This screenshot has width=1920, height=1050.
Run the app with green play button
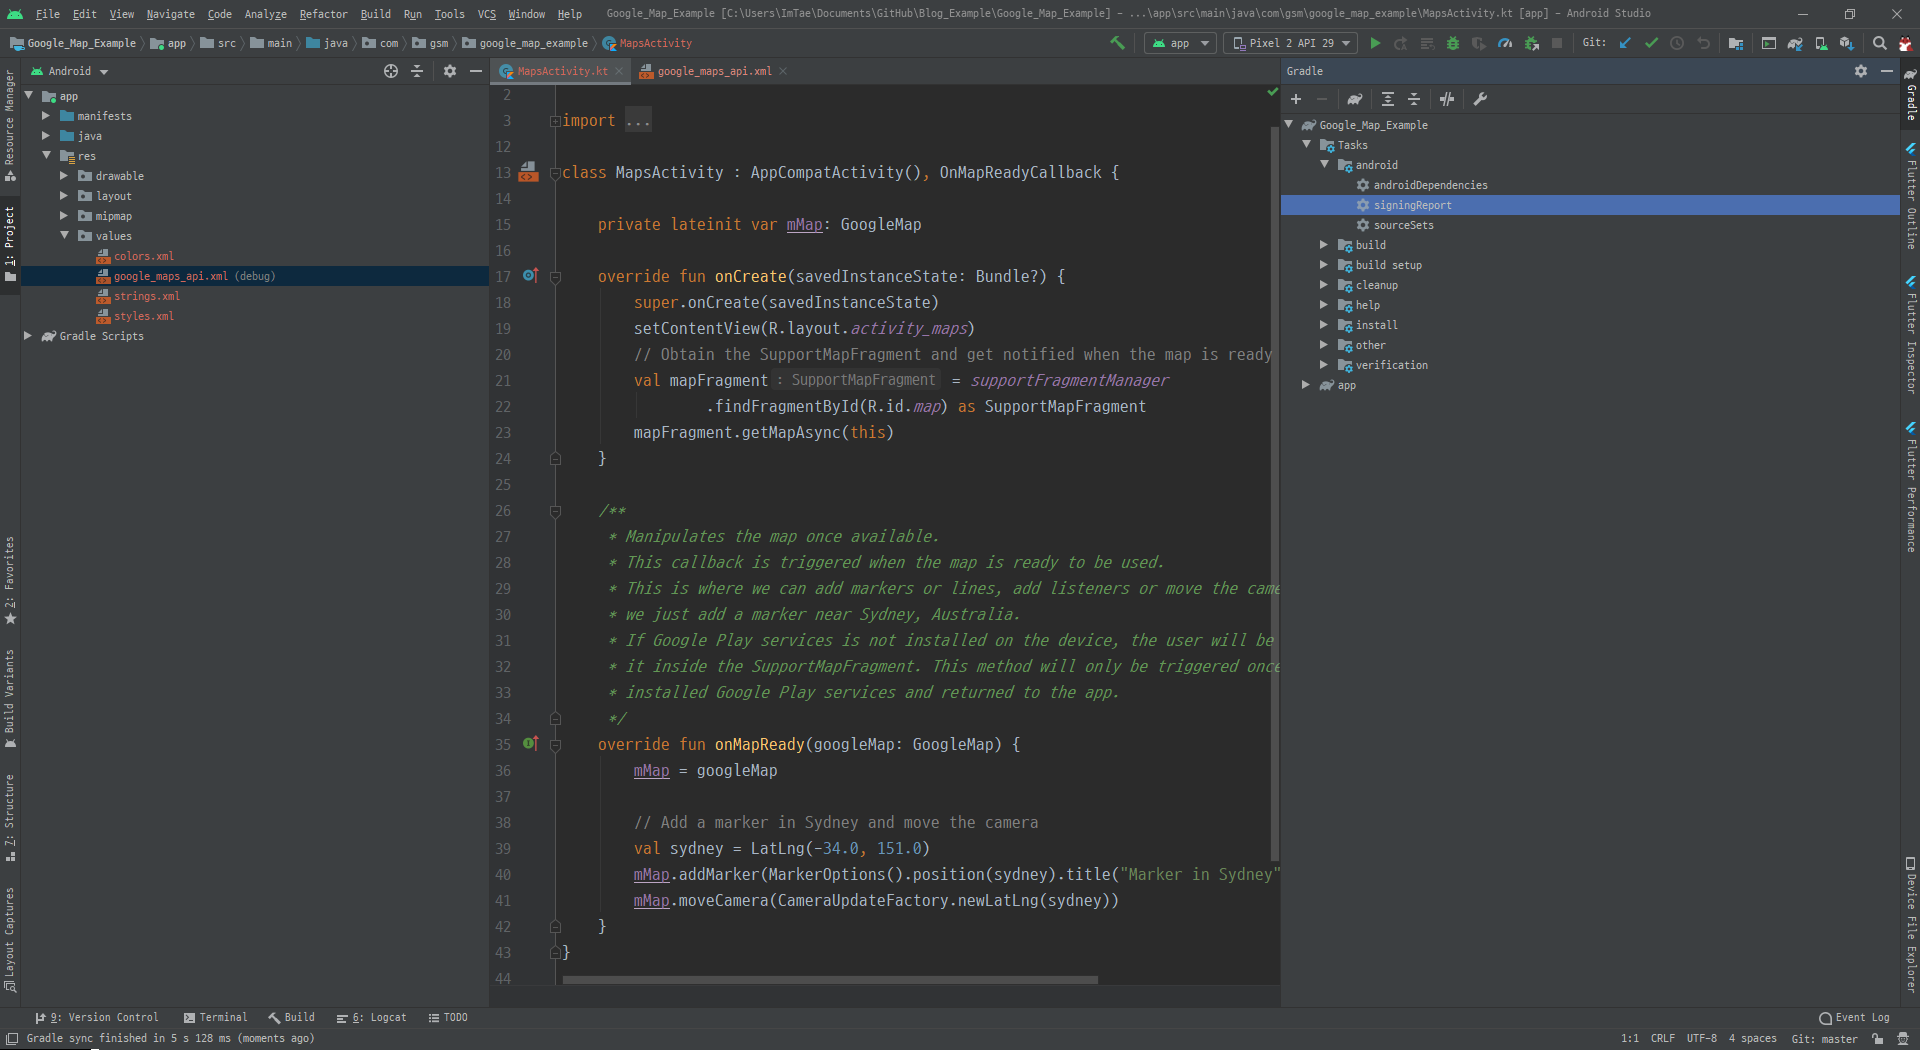(x=1375, y=43)
